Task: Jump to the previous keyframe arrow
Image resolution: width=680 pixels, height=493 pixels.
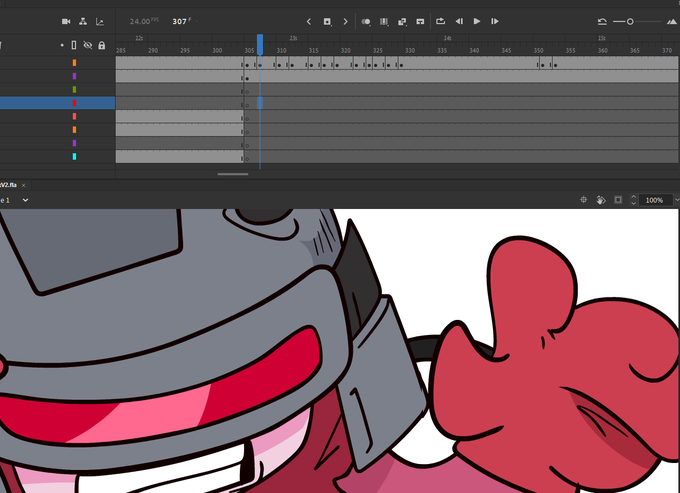Action: tap(309, 21)
